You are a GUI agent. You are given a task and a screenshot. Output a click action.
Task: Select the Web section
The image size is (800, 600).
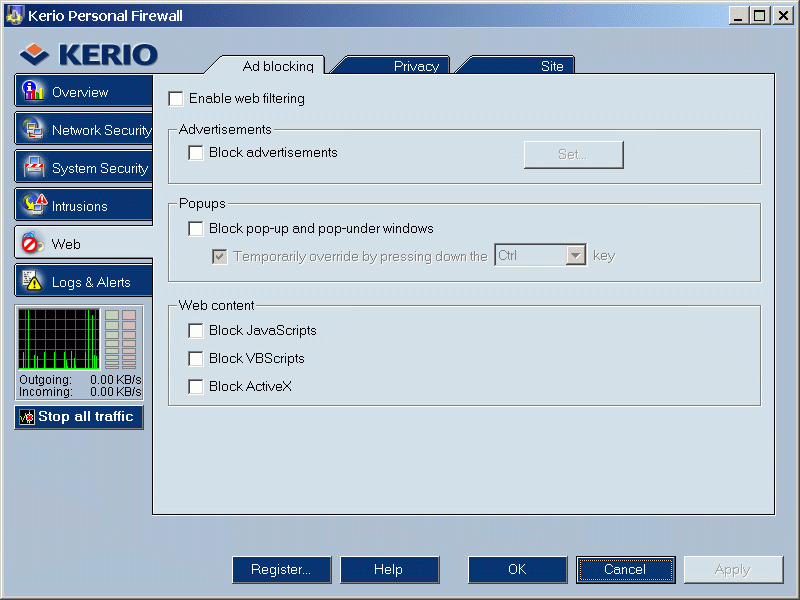(x=84, y=243)
